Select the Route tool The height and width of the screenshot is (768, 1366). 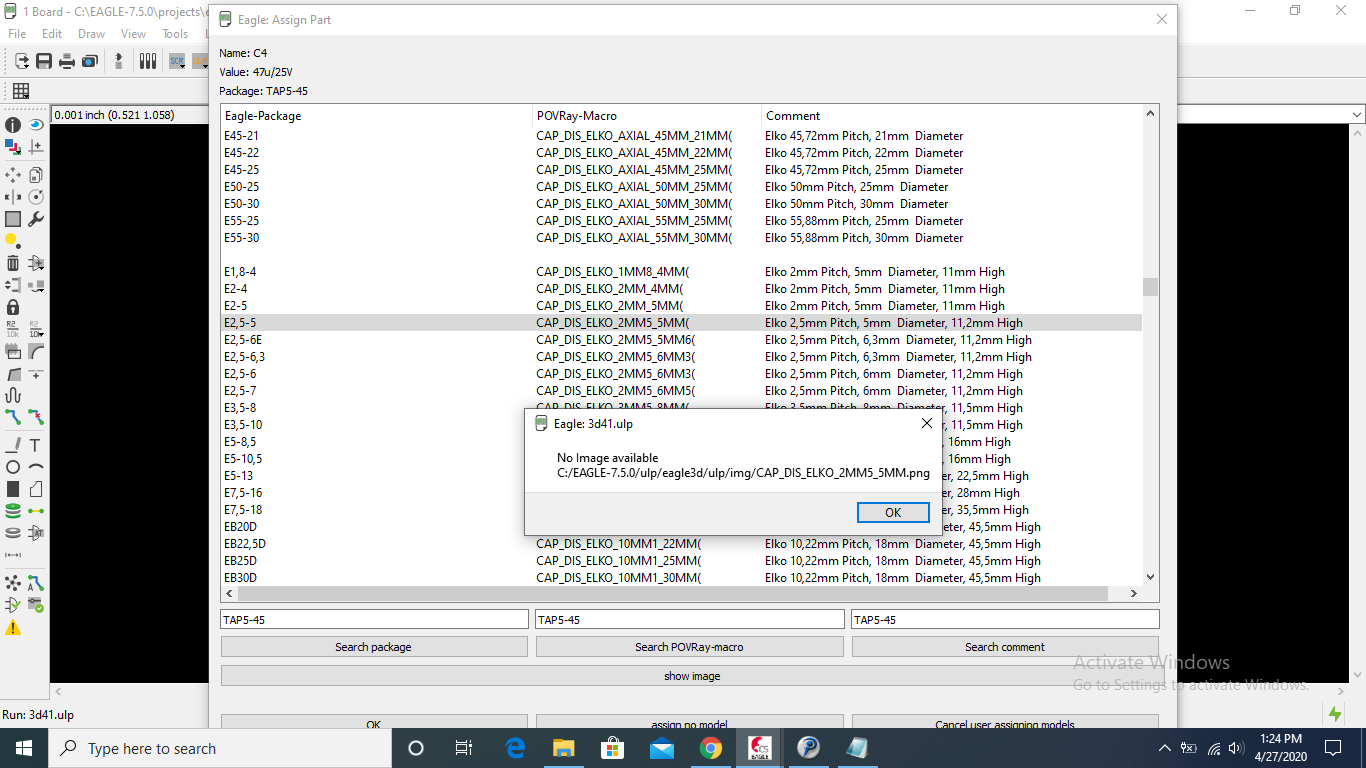pos(13,417)
